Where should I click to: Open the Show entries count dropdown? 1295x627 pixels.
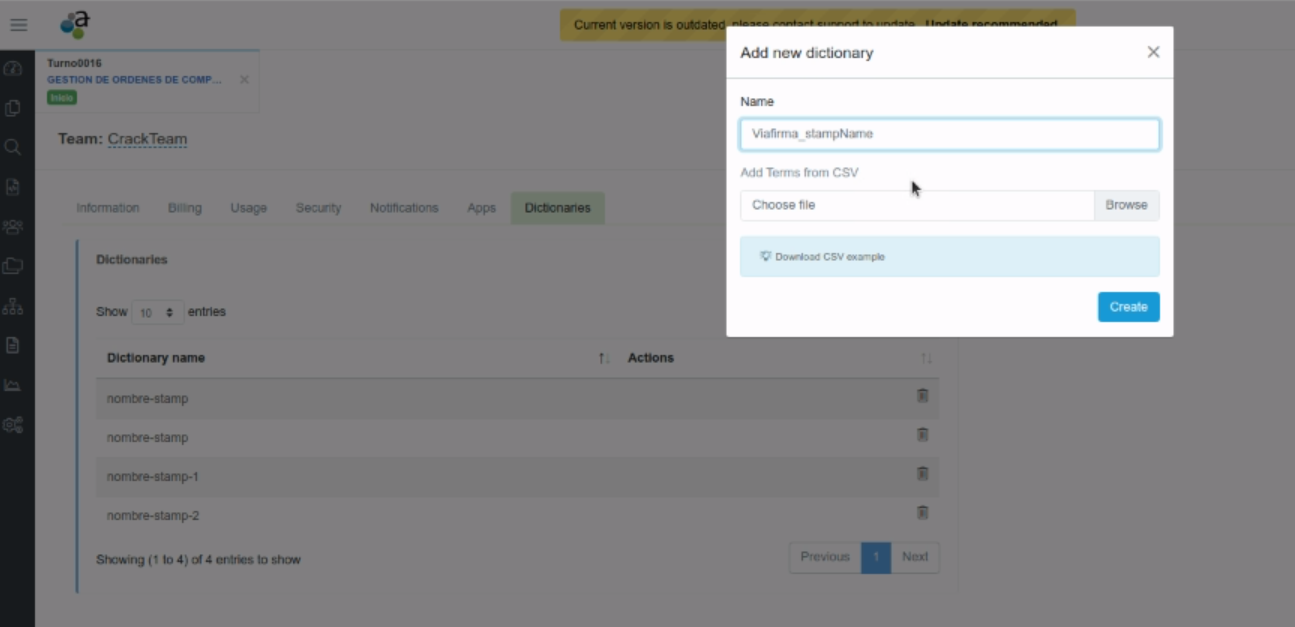click(158, 312)
